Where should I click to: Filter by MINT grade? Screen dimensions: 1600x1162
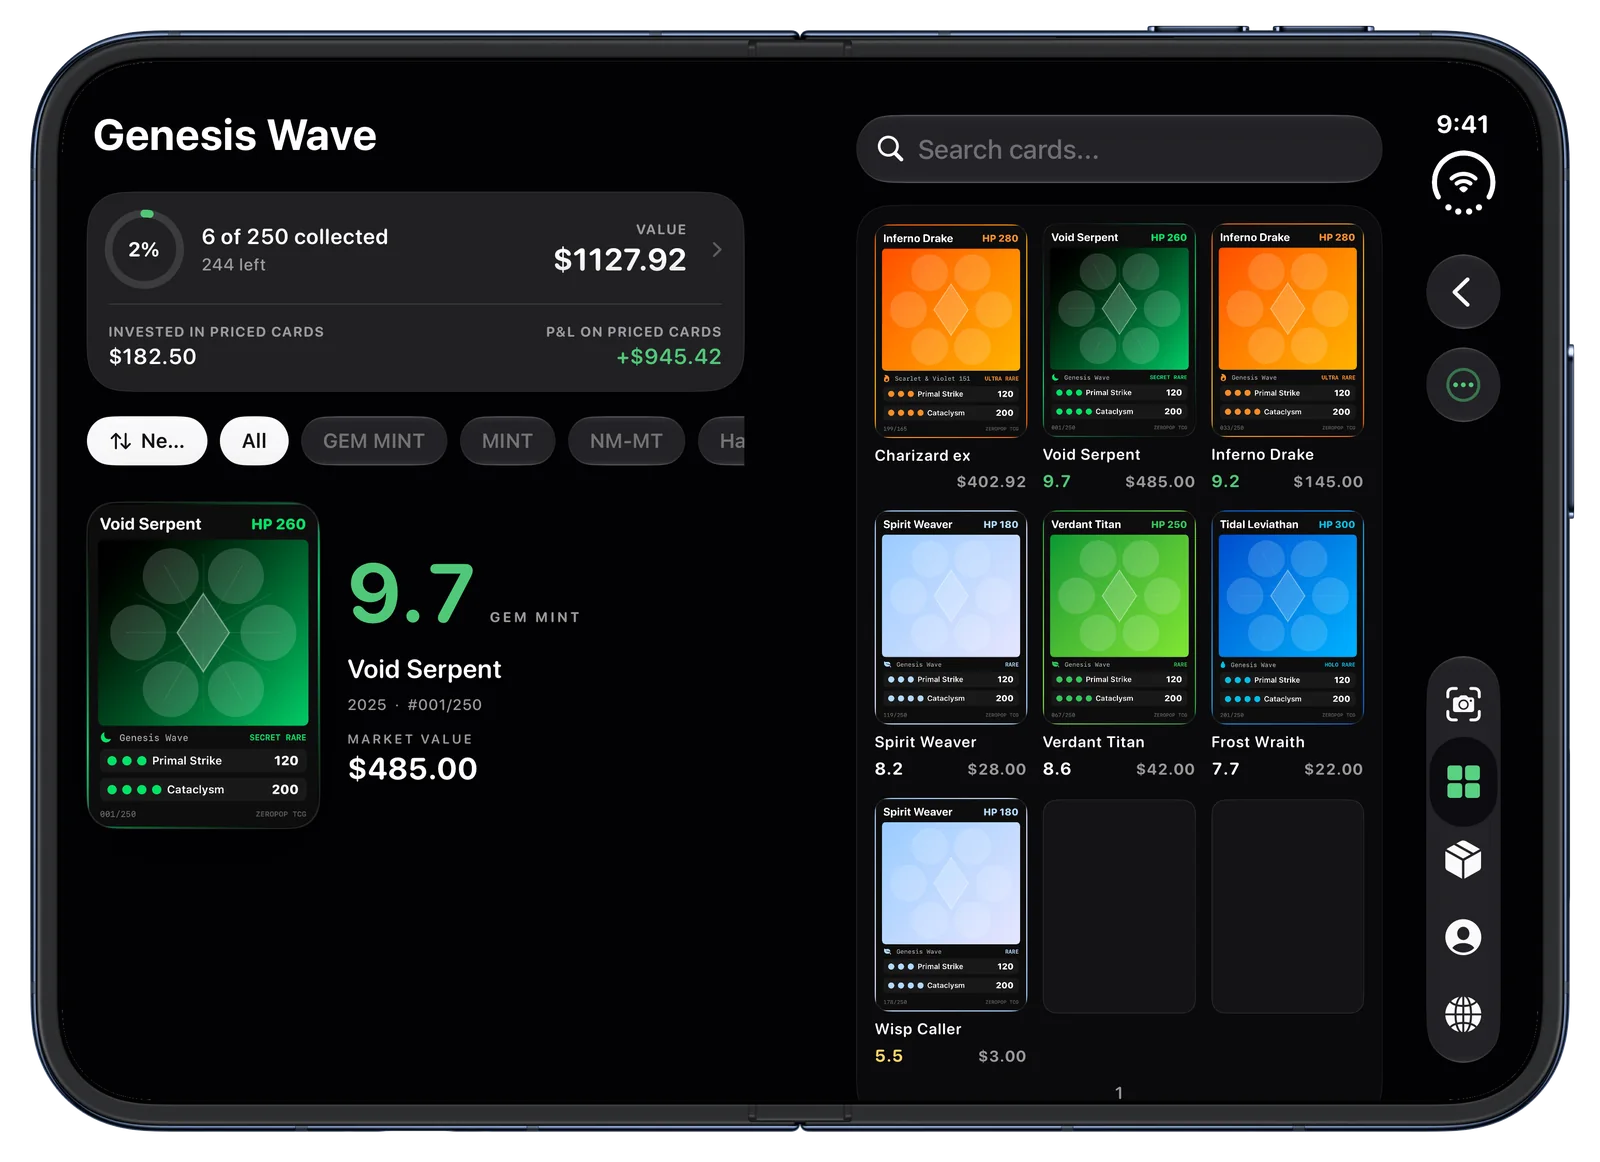point(507,441)
